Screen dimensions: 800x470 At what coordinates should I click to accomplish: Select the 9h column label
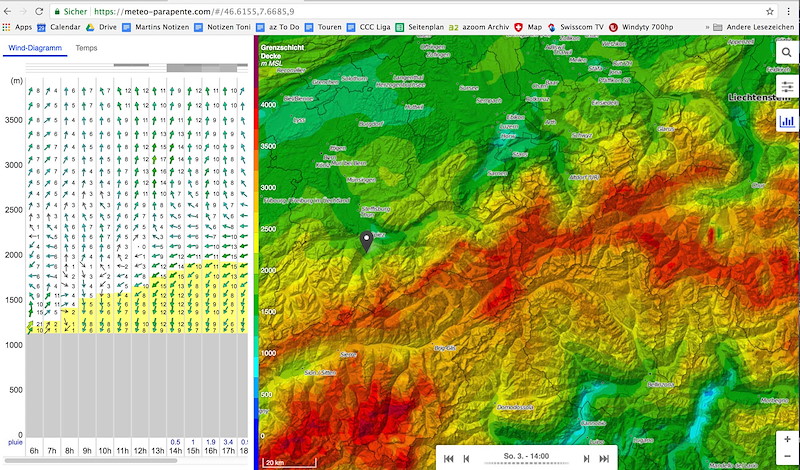87,451
